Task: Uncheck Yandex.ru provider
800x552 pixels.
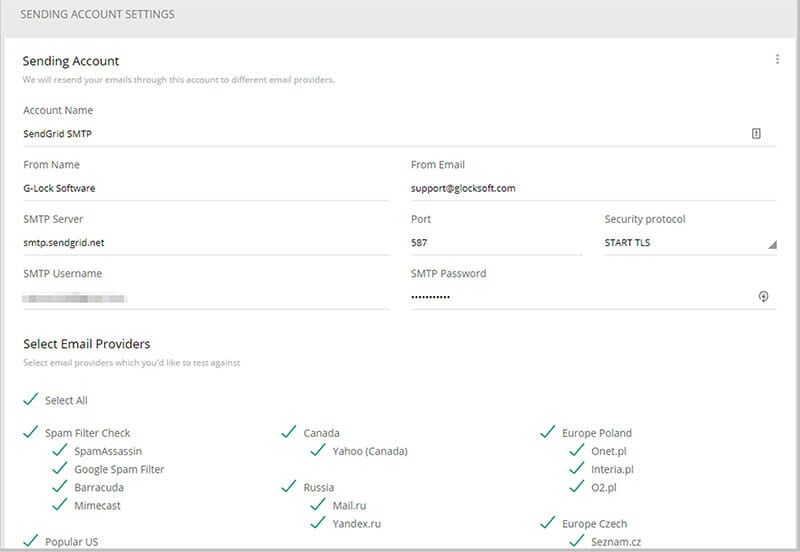Action: (318, 522)
